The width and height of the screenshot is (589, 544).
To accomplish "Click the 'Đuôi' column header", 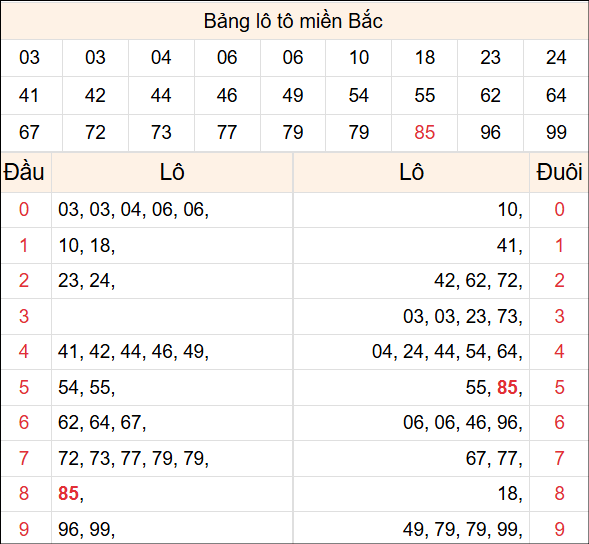I will (x=559, y=172).
